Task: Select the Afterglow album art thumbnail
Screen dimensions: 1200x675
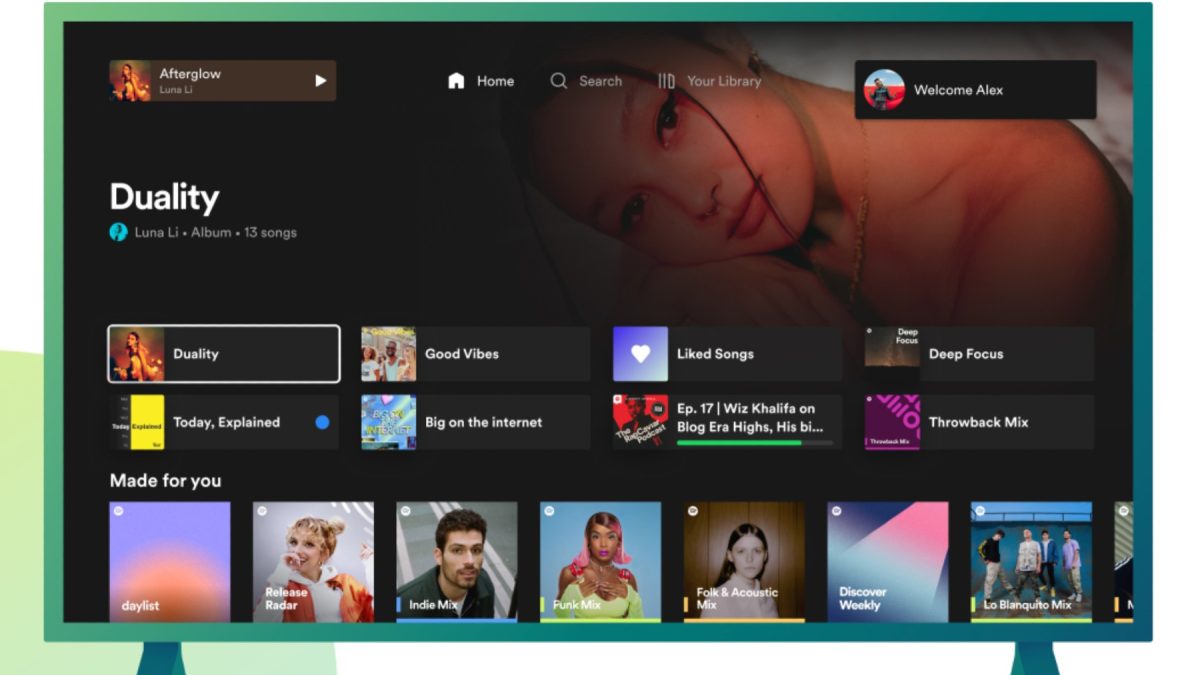Action: click(130, 81)
